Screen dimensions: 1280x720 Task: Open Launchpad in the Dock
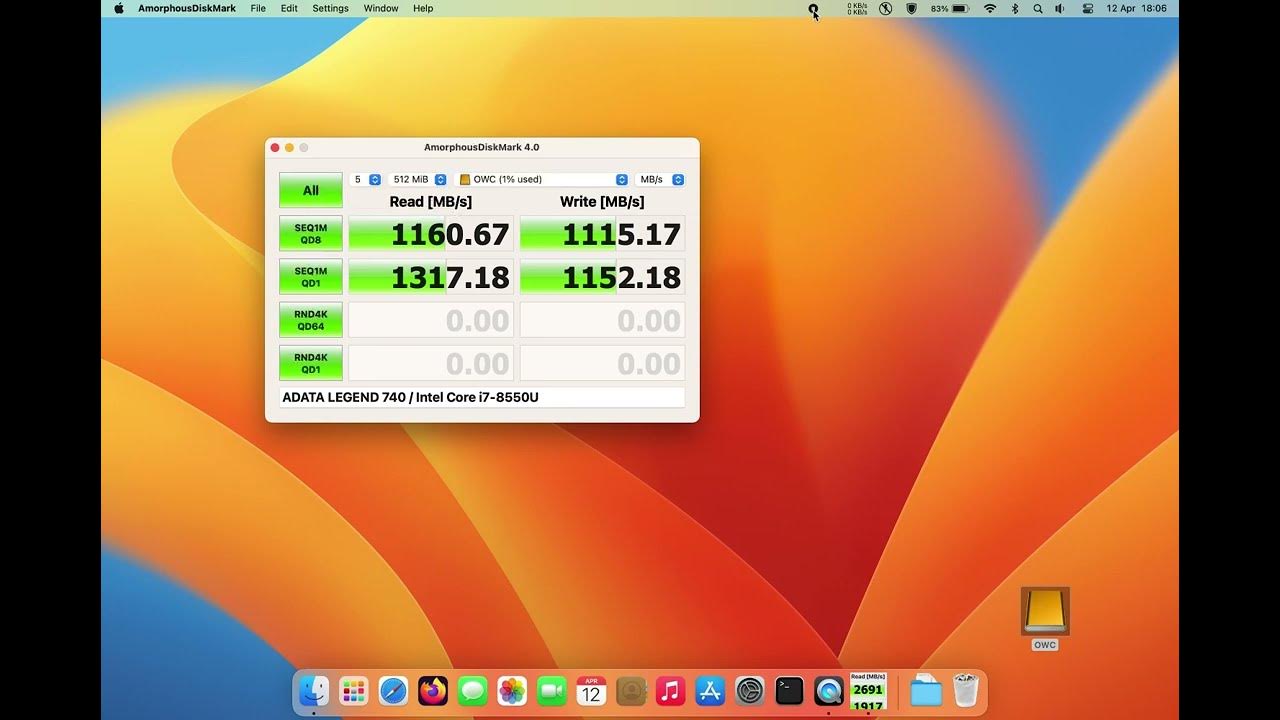tap(354, 691)
